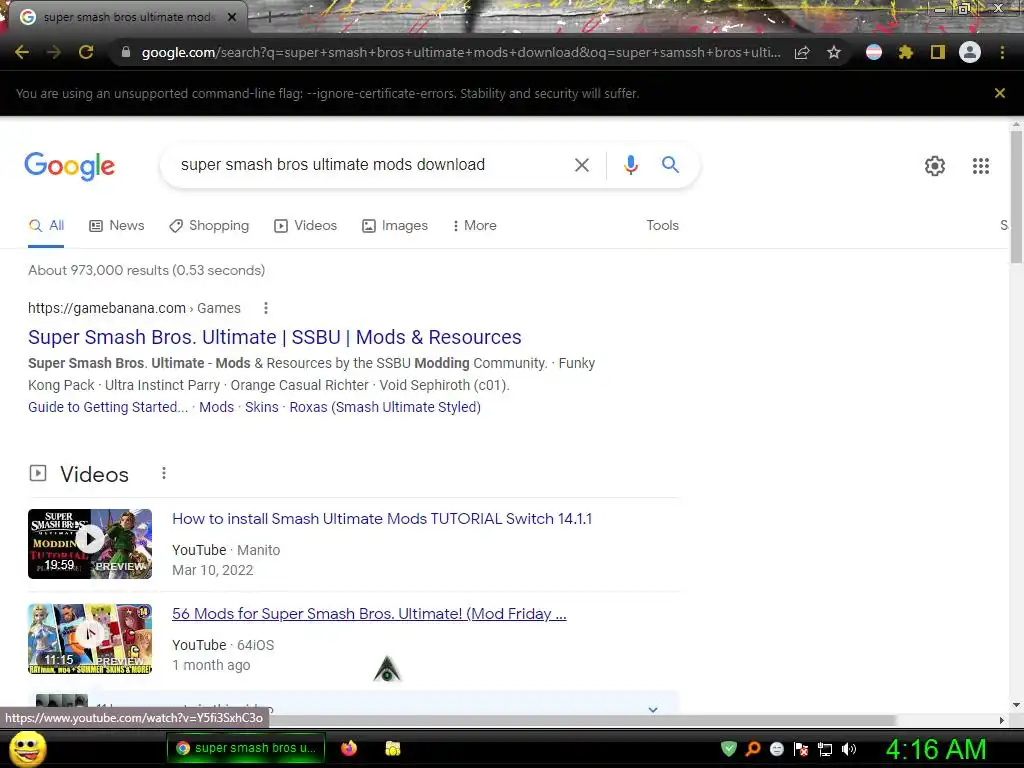Viewport: 1024px width, 768px height.
Task: Switch to the Shopping tab
Action: tap(209, 225)
